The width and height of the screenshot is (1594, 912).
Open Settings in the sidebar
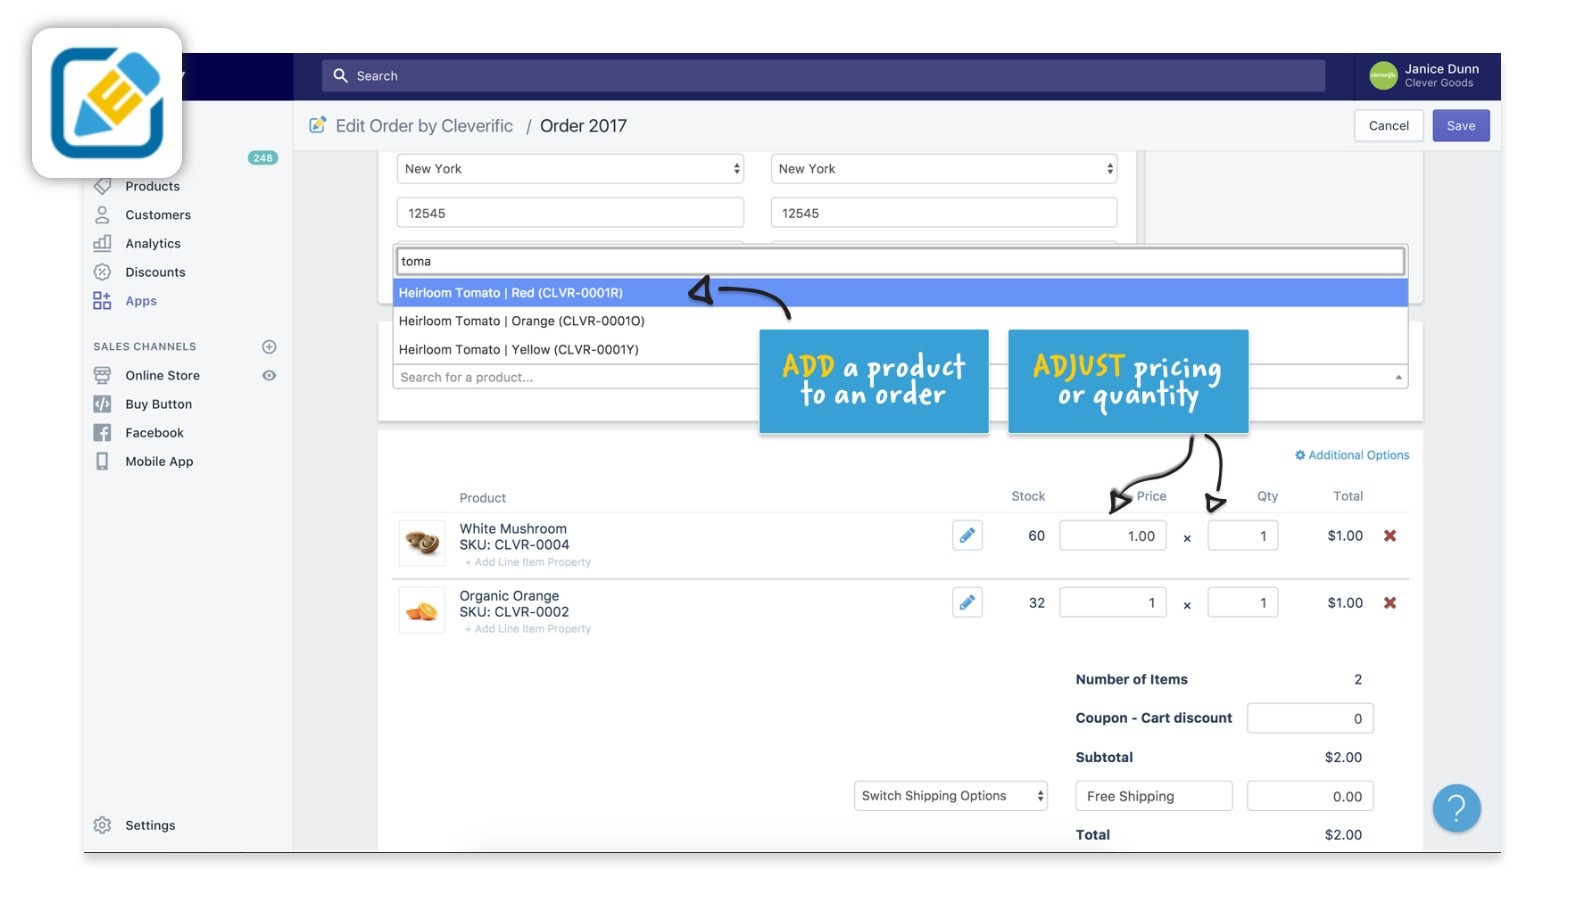[x=150, y=826]
